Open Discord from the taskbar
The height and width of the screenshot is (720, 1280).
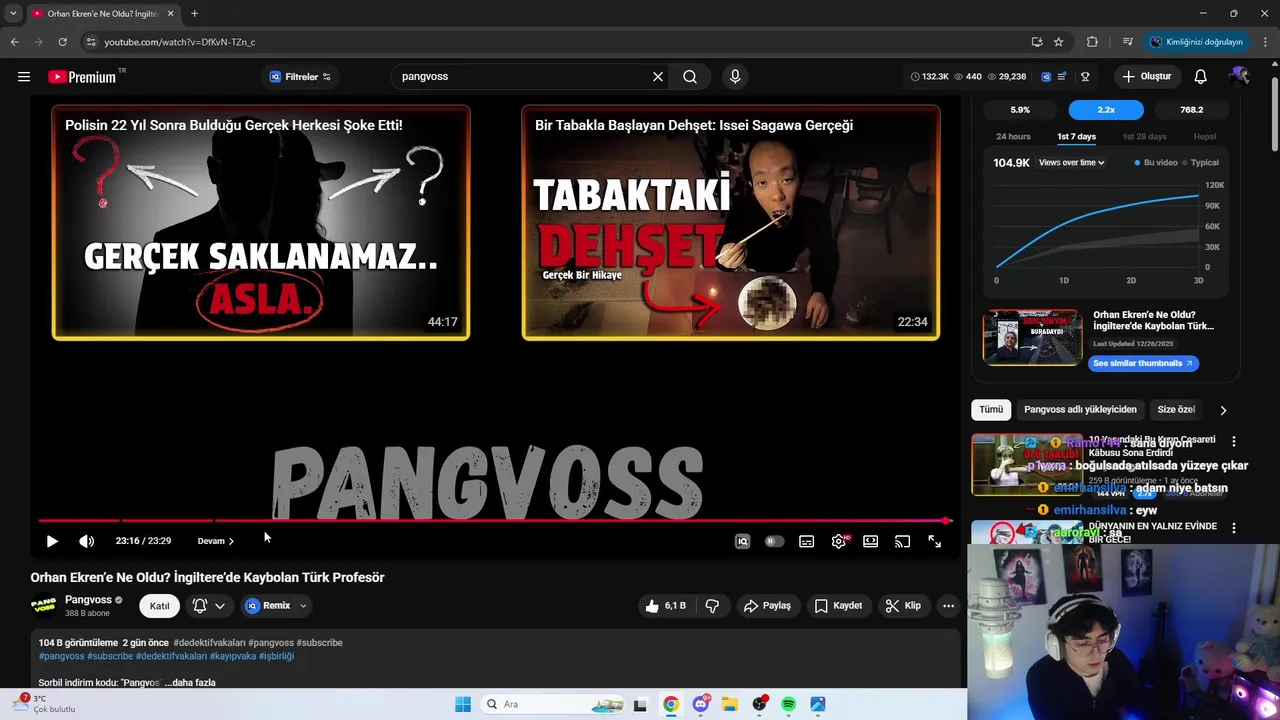701,704
